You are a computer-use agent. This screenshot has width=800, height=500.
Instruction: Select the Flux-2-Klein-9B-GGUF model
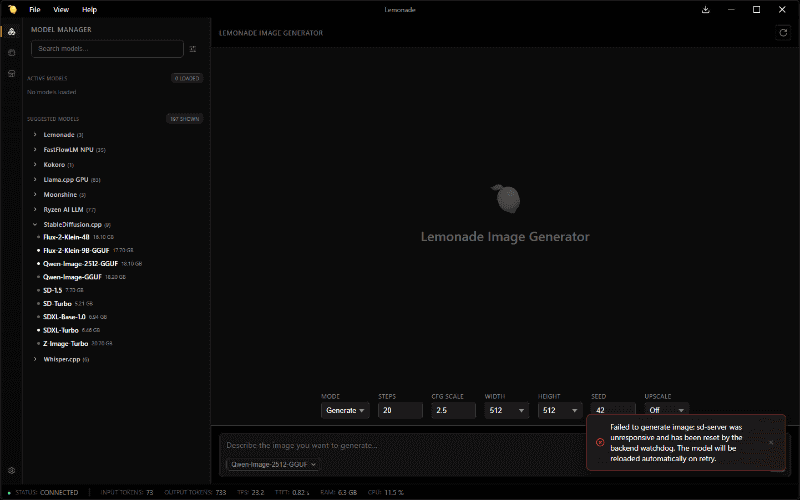[76, 251]
